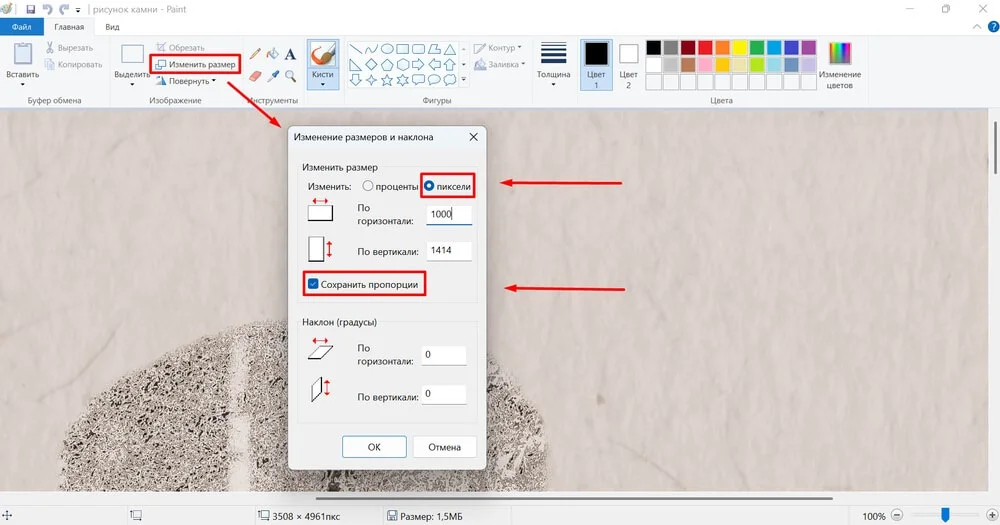Click the save icon in title bar
This screenshot has height=525, width=1000.
pyautogui.click(x=32, y=9)
